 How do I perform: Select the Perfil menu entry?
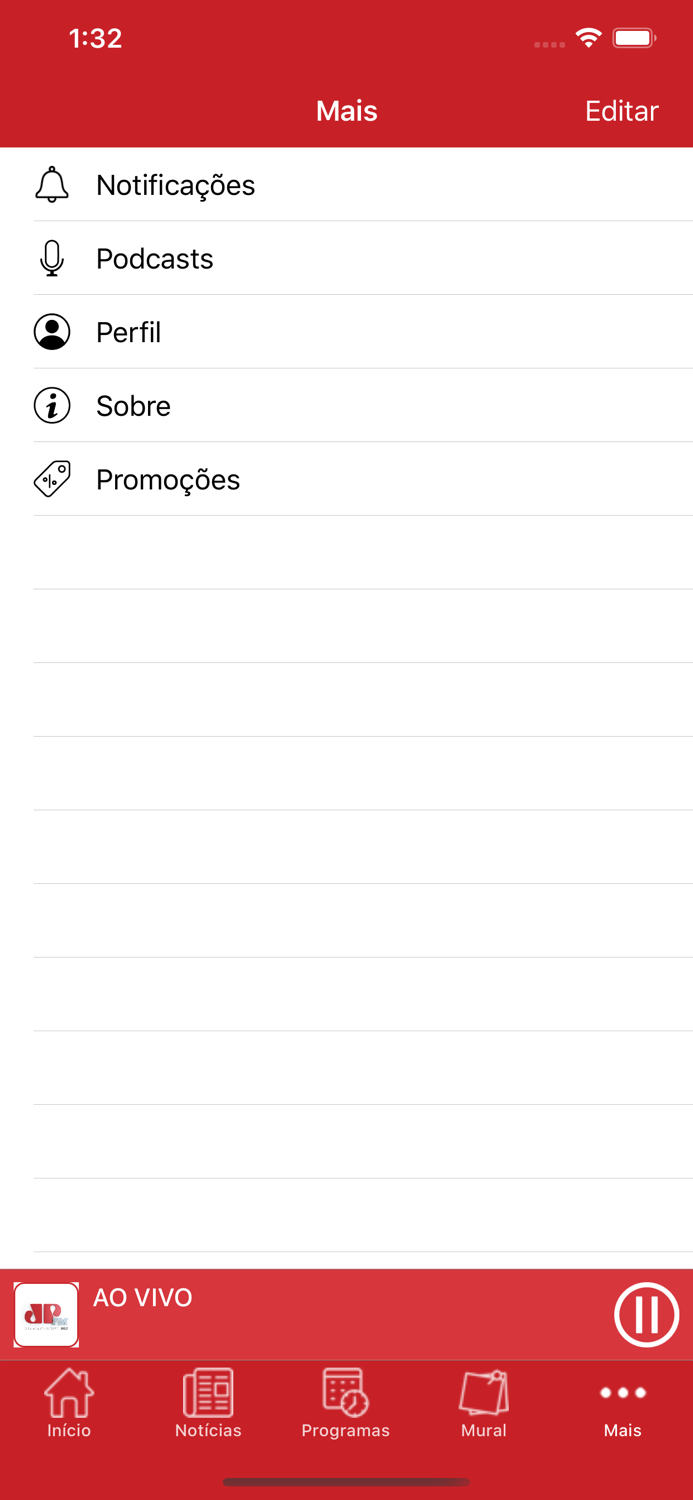(x=129, y=332)
